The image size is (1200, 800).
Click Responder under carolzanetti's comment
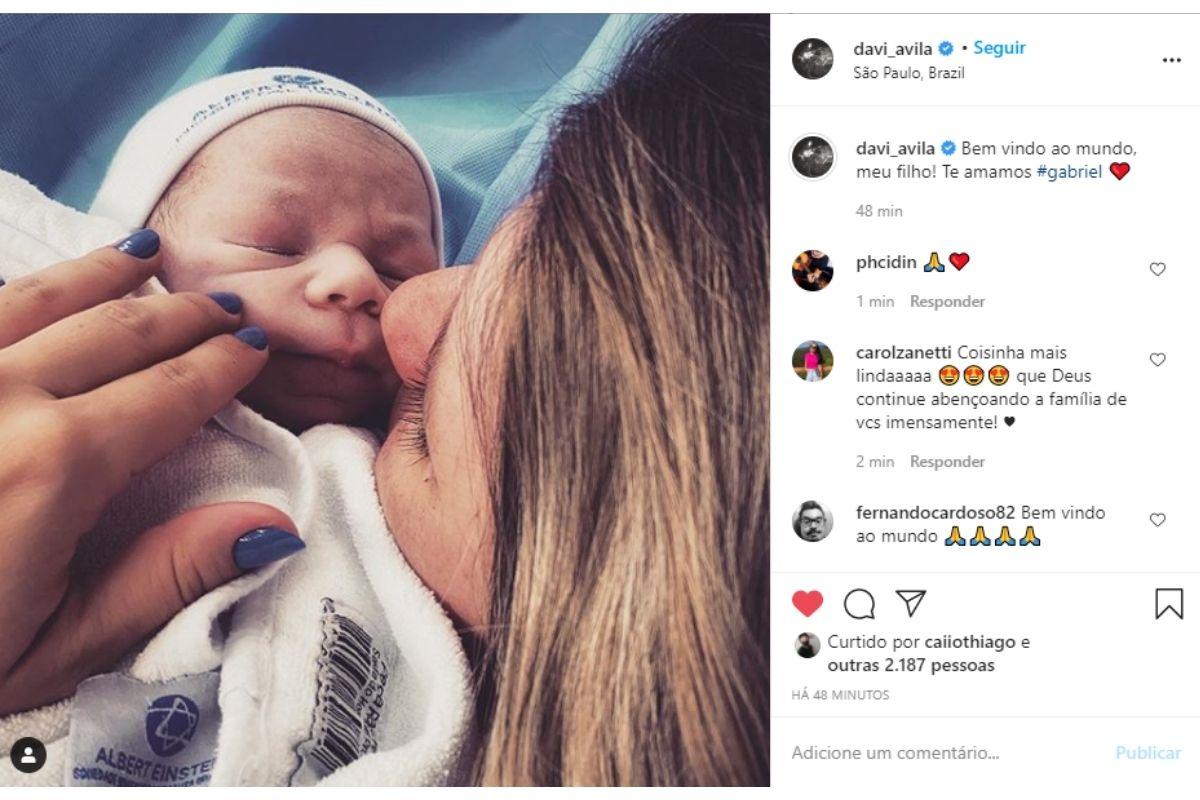click(947, 461)
